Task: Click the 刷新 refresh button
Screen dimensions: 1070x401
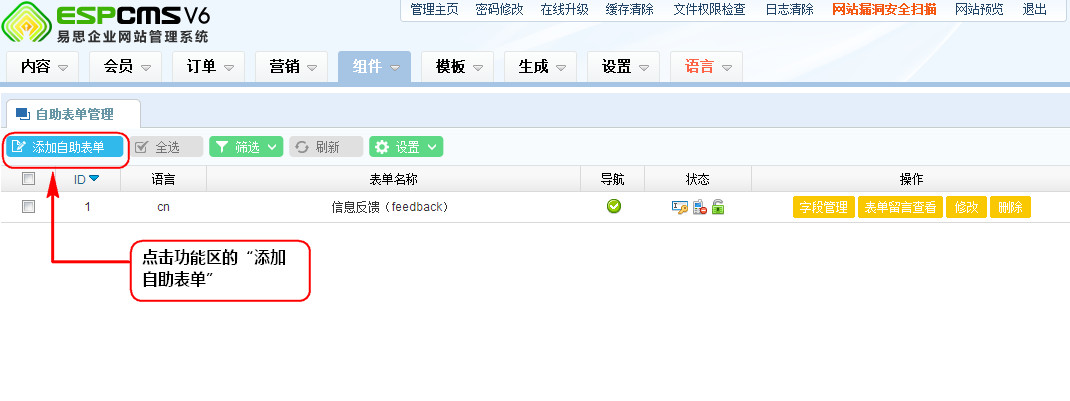Action: (326, 147)
